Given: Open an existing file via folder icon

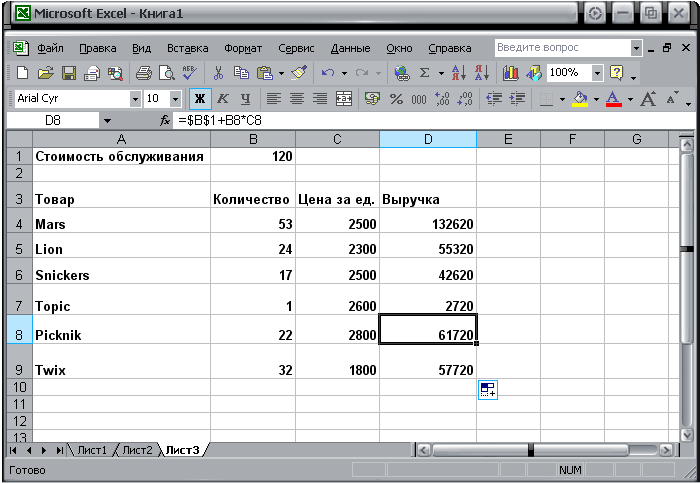Looking at the screenshot, I should point(46,72).
